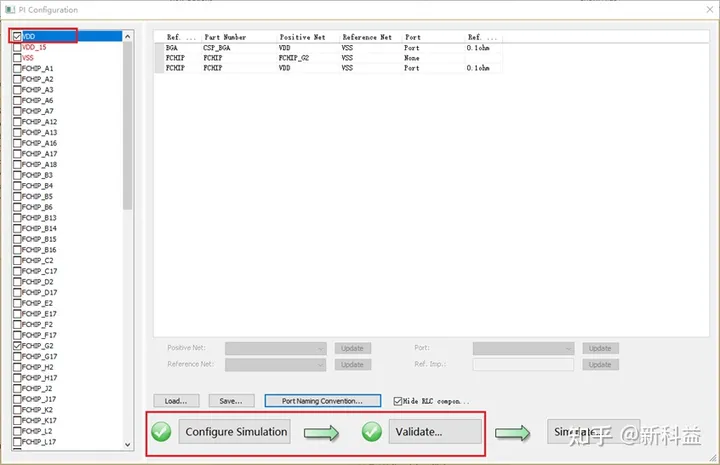The height and width of the screenshot is (465, 720).
Task: Uncheck the VDD net checkbox
Action: click(x=17, y=36)
